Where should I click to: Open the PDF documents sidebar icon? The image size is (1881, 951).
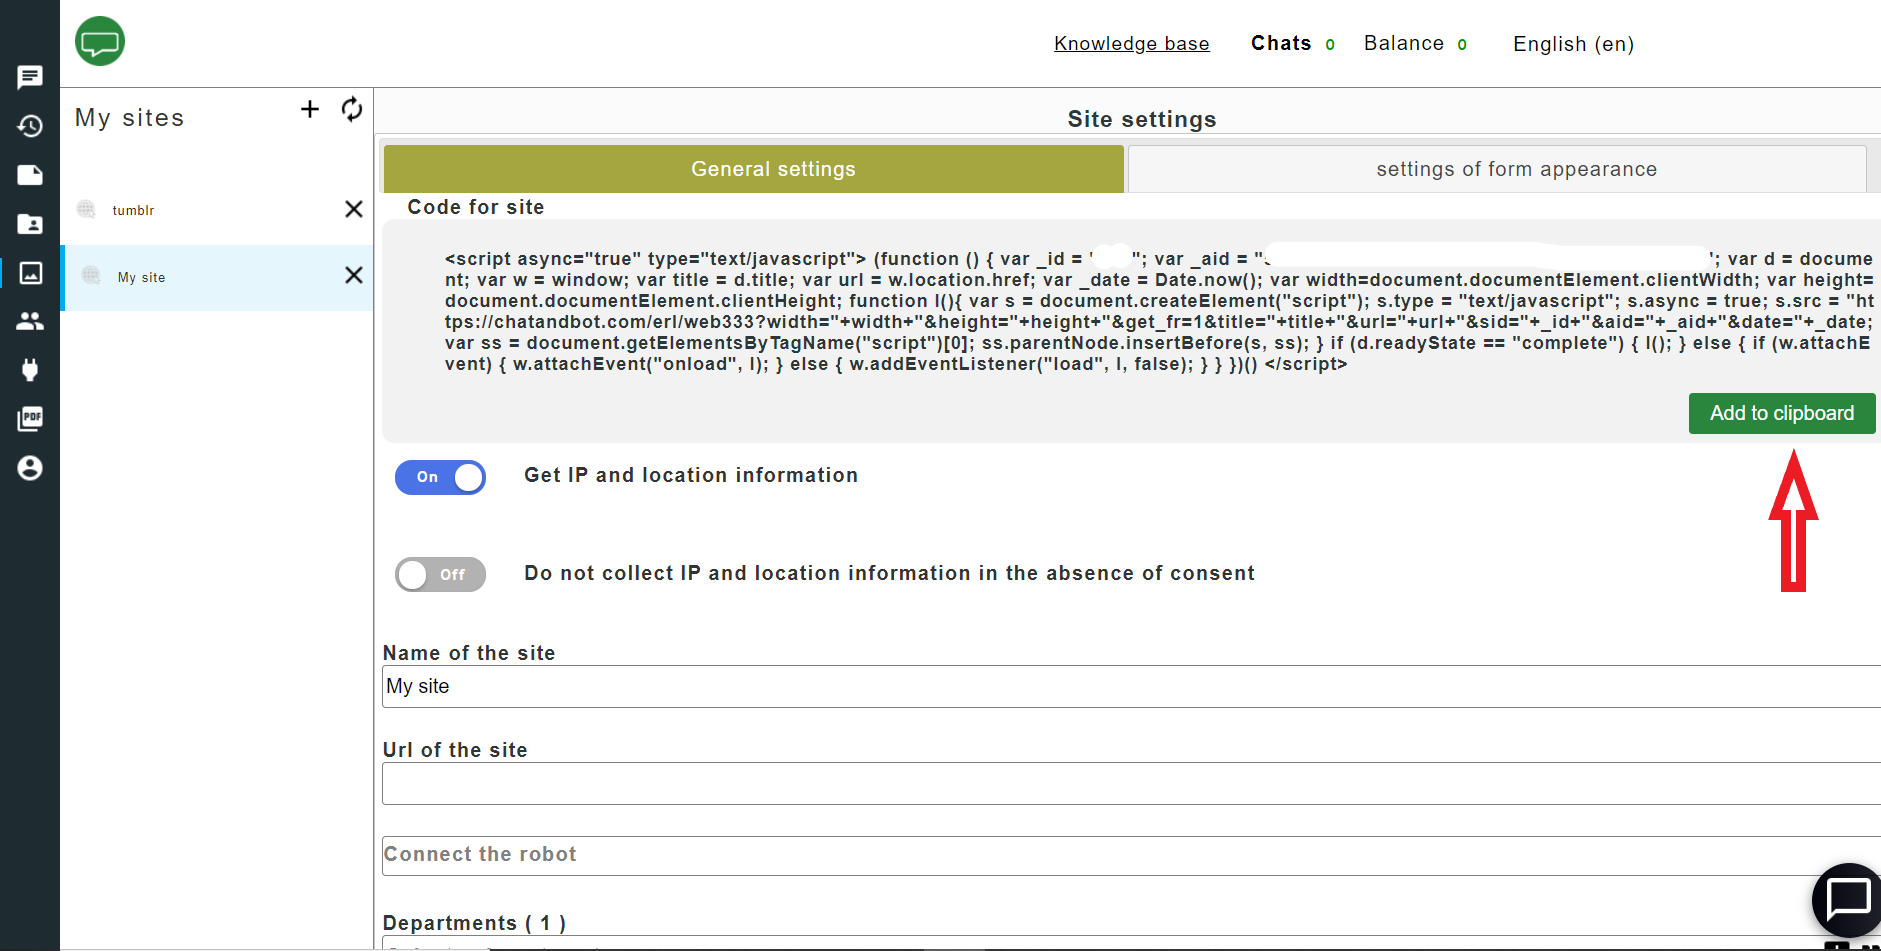coord(30,419)
